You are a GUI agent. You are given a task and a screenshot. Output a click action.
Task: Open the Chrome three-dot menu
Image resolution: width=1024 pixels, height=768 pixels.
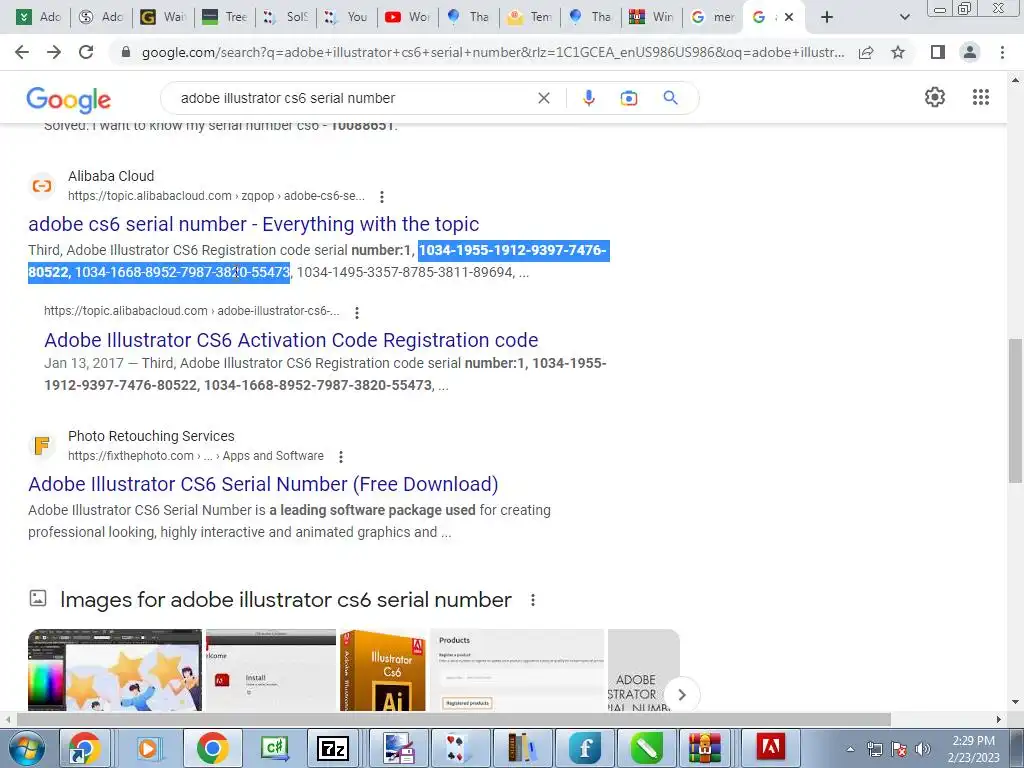[1002, 52]
